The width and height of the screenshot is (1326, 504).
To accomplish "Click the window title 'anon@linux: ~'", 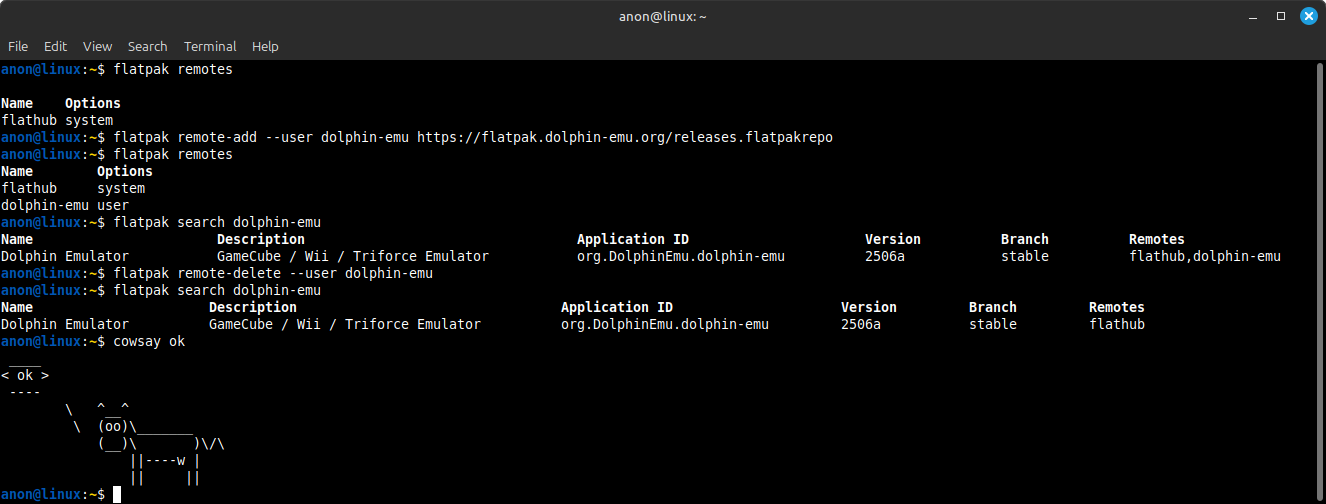I will pyautogui.click(x=663, y=16).
